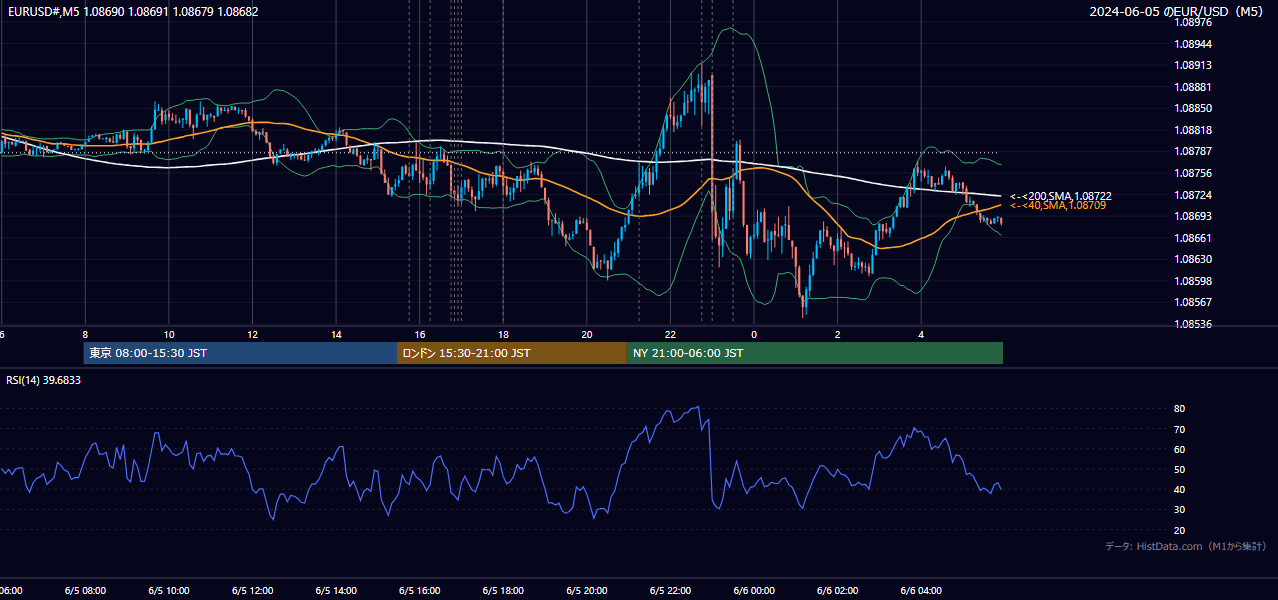Image resolution: width=1278 pixels, height=600 pixels.
Task: Click the 1.08787 price axis label
Action: pos(1193,152)
